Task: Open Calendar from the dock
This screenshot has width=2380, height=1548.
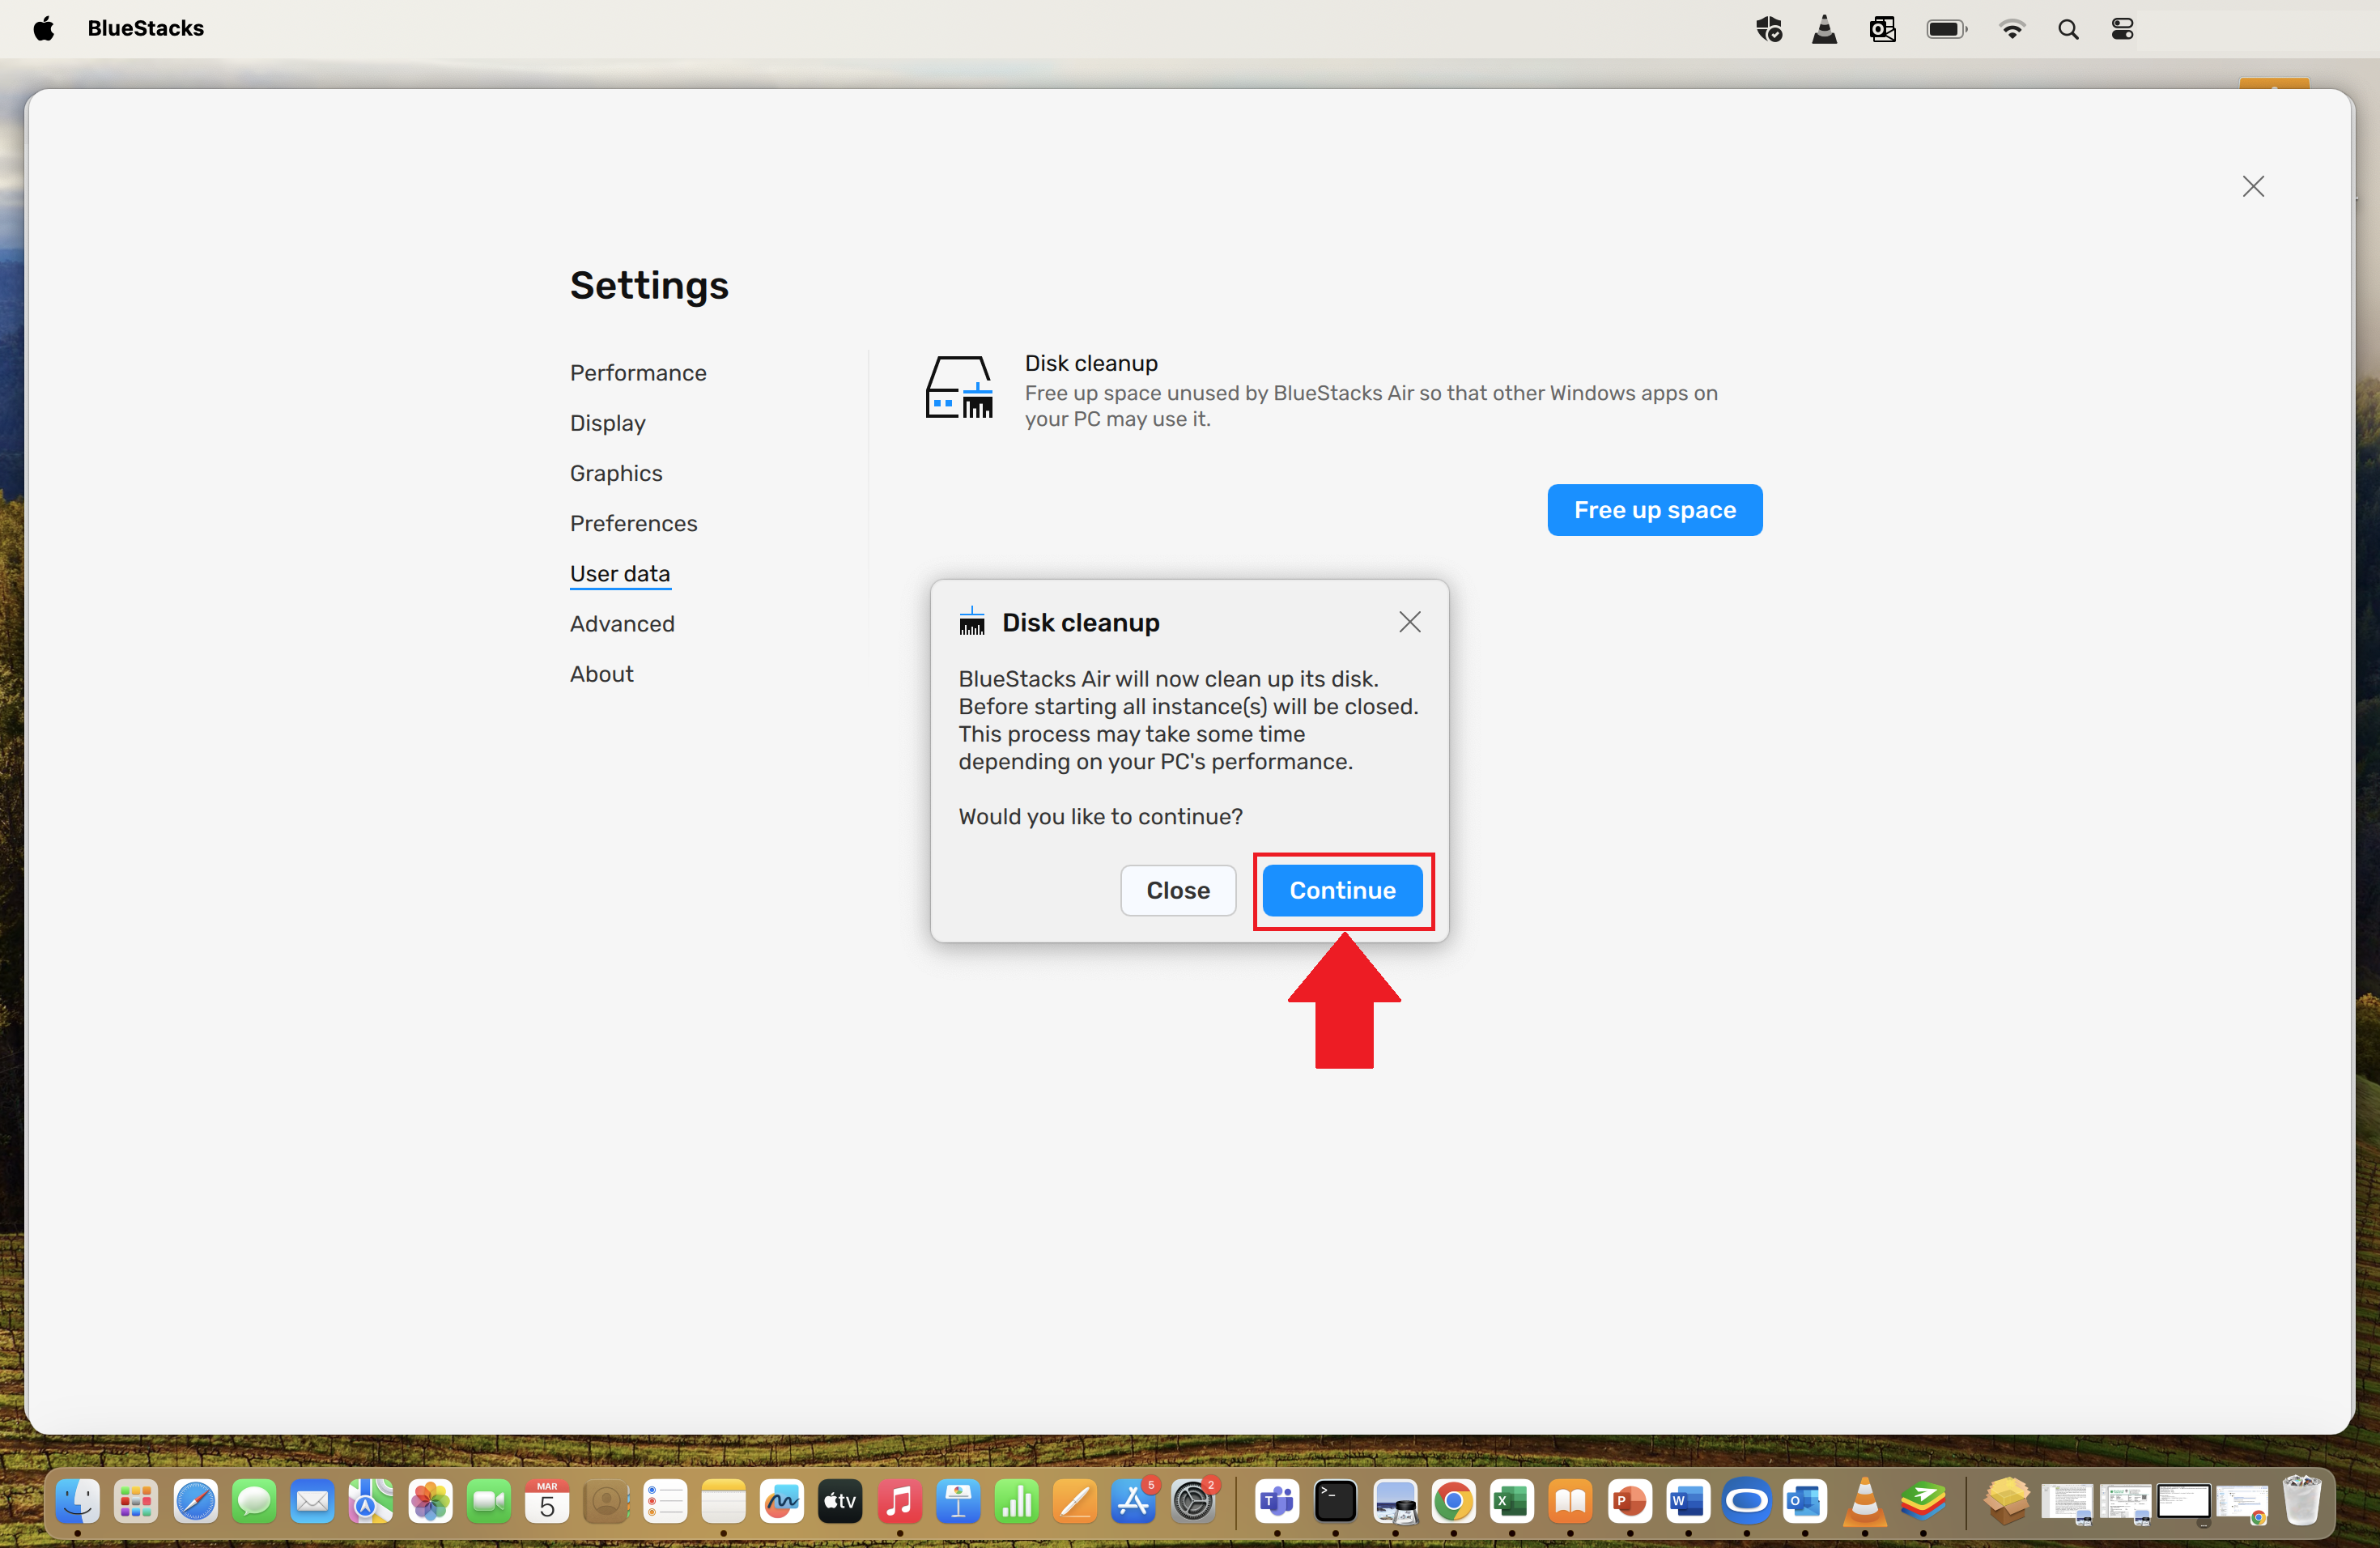Action: 547,1501
